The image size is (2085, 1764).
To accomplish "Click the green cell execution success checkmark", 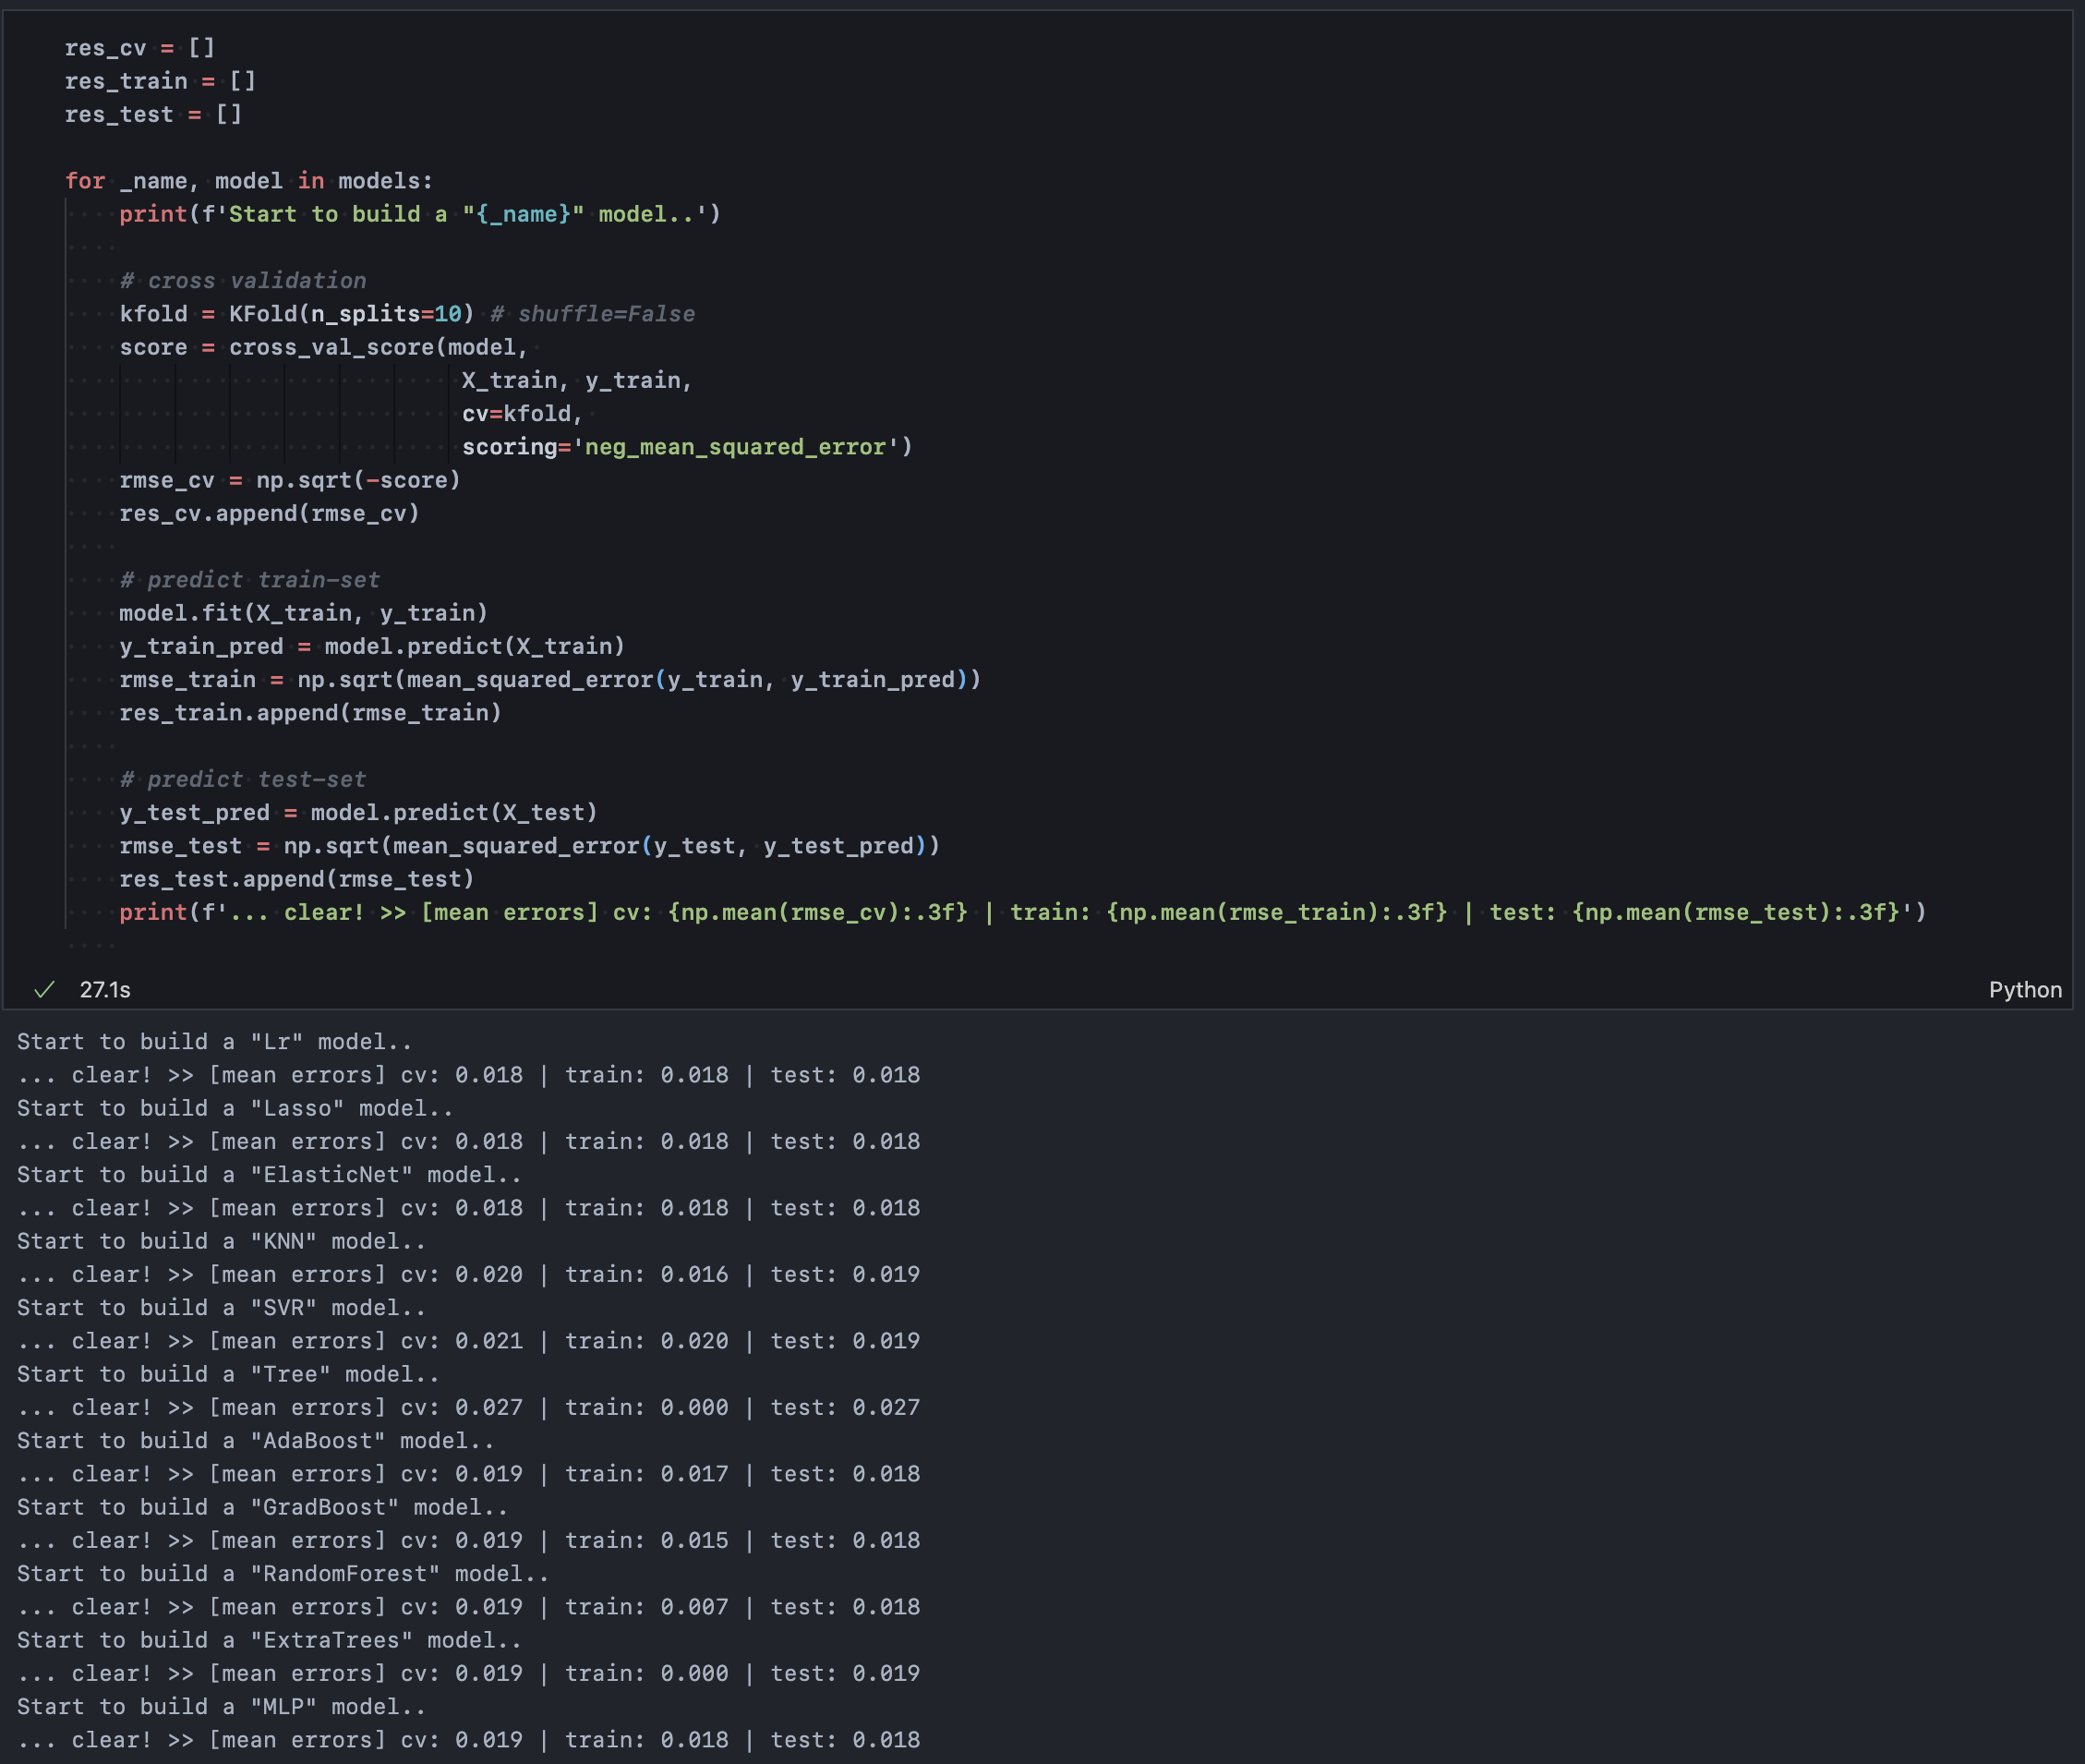I will click(44, 990).
